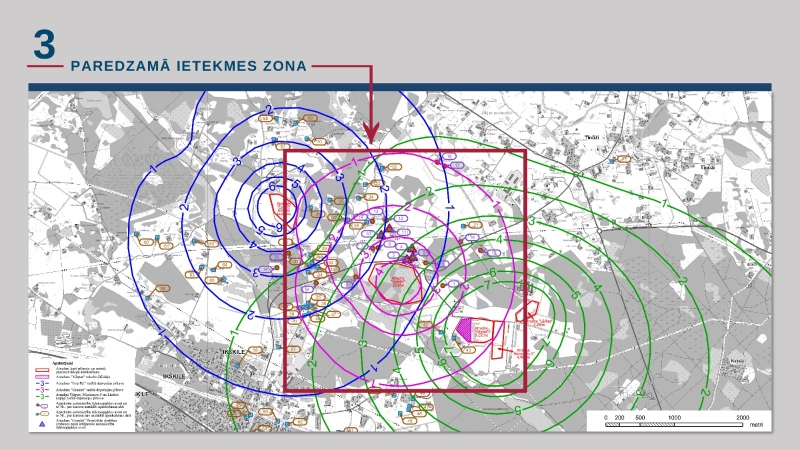
Task: Click the red polygon inside blue contour 6
Action: click(x=282, y=210)
